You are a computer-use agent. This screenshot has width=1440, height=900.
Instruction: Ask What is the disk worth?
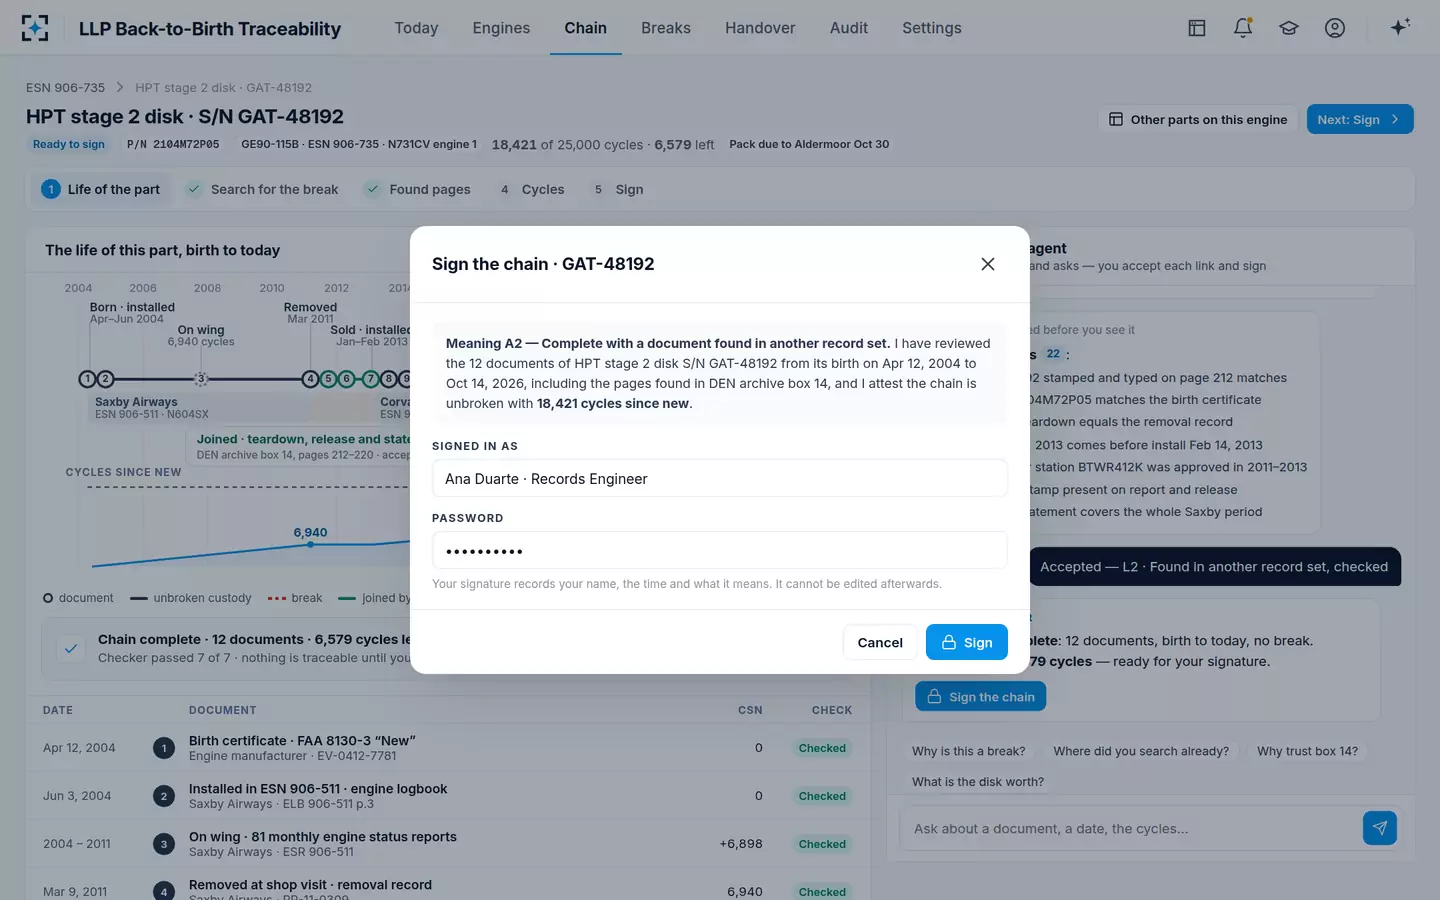(x=978, y=782)
